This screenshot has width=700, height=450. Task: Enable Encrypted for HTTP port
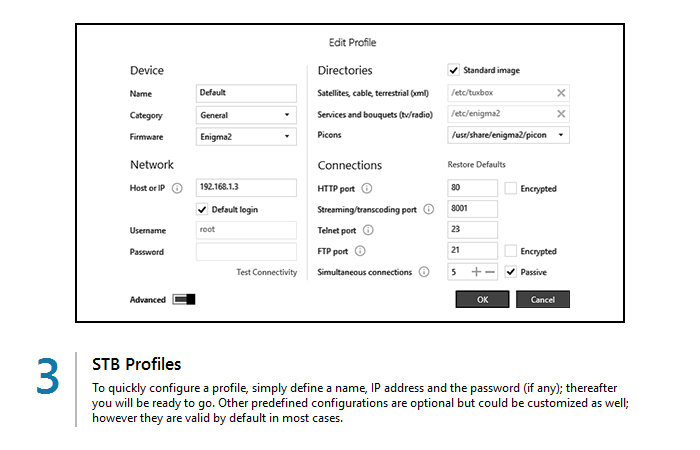click(x=511, y=188)
